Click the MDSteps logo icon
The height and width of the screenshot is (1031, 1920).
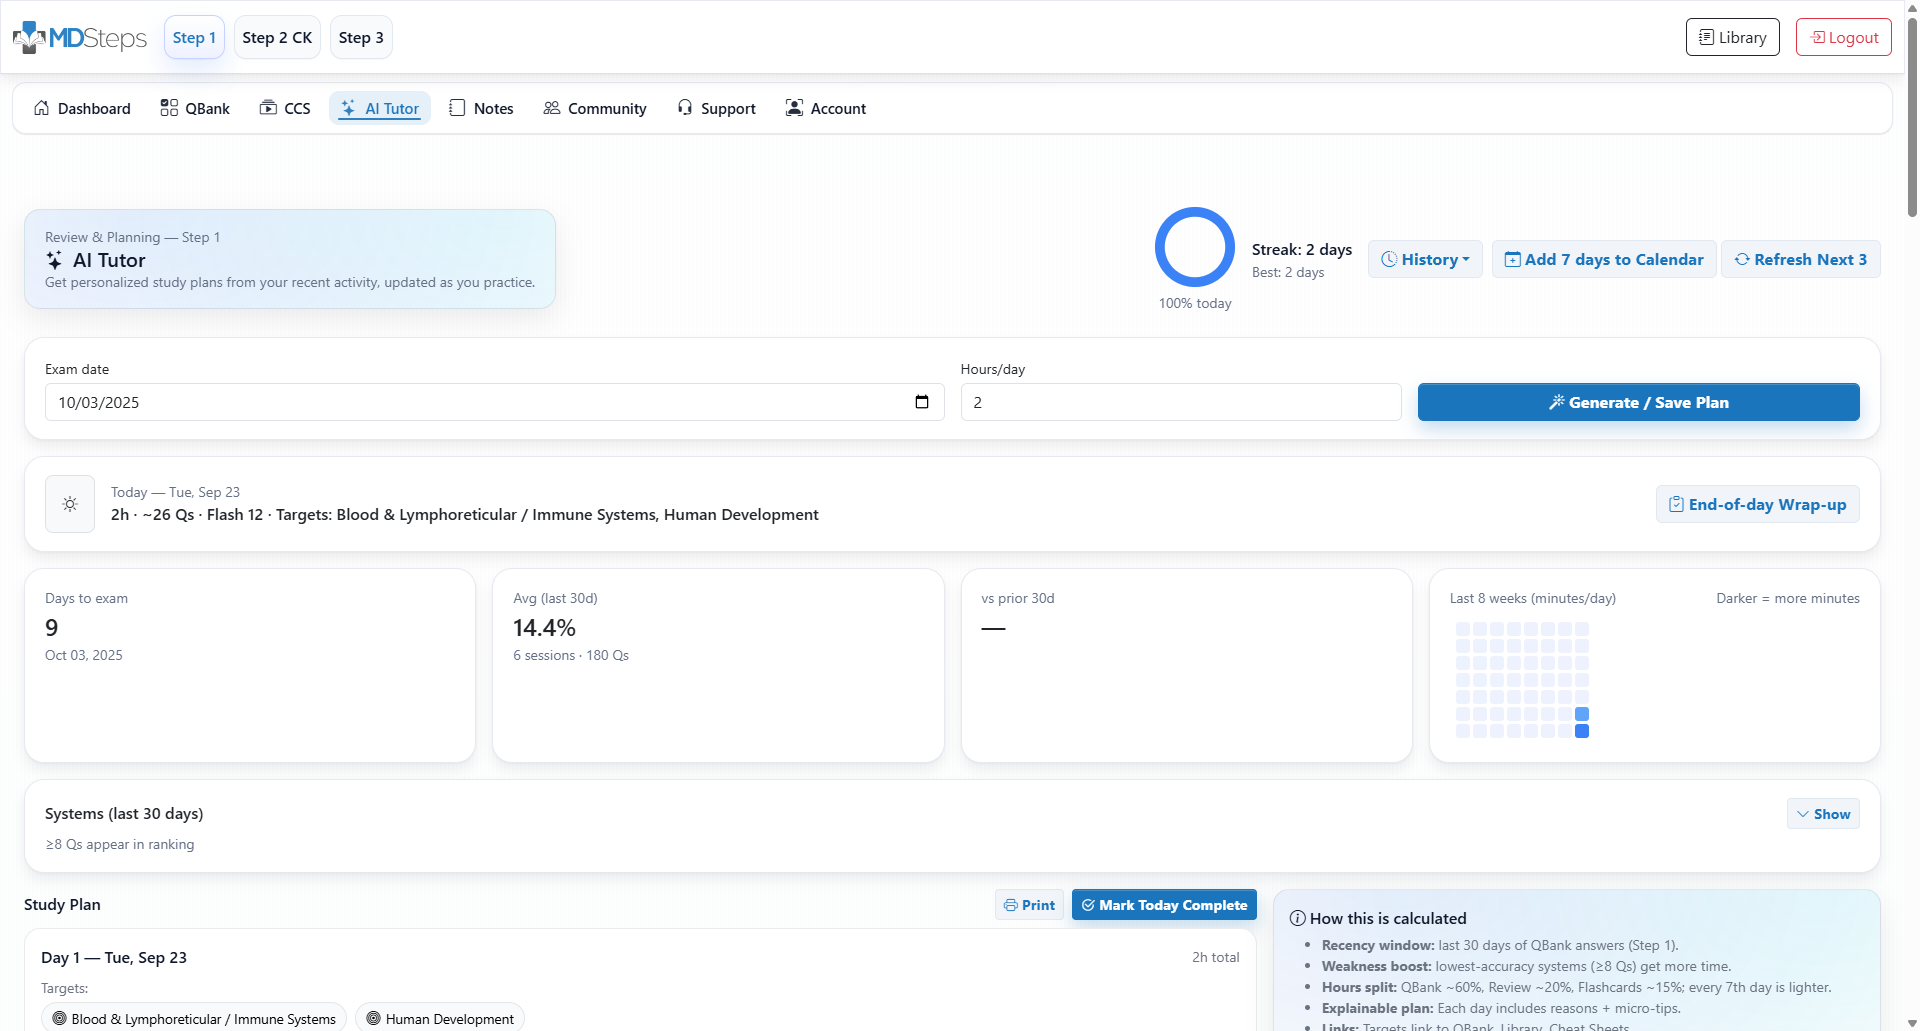tap(30, 37)
